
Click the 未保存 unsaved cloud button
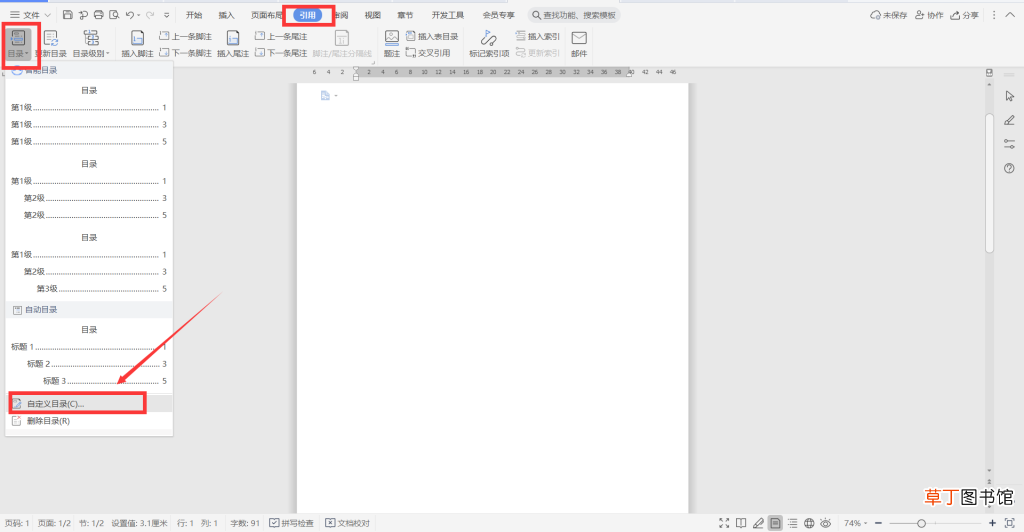889,15
